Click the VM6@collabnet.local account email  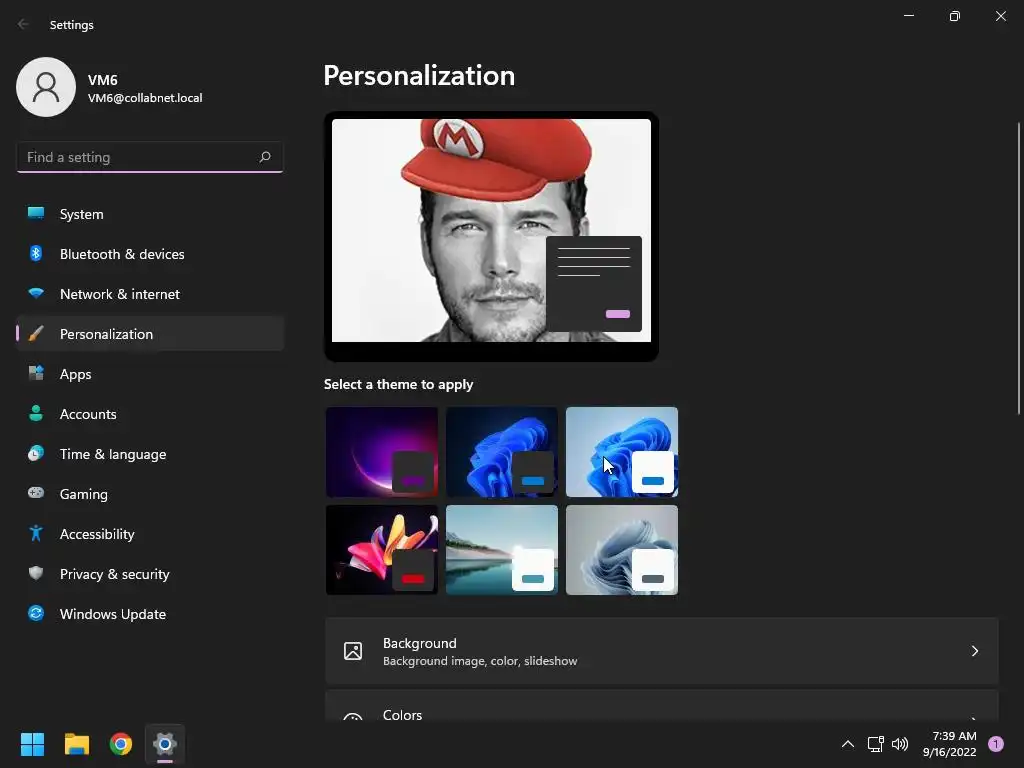click(145, 98)
